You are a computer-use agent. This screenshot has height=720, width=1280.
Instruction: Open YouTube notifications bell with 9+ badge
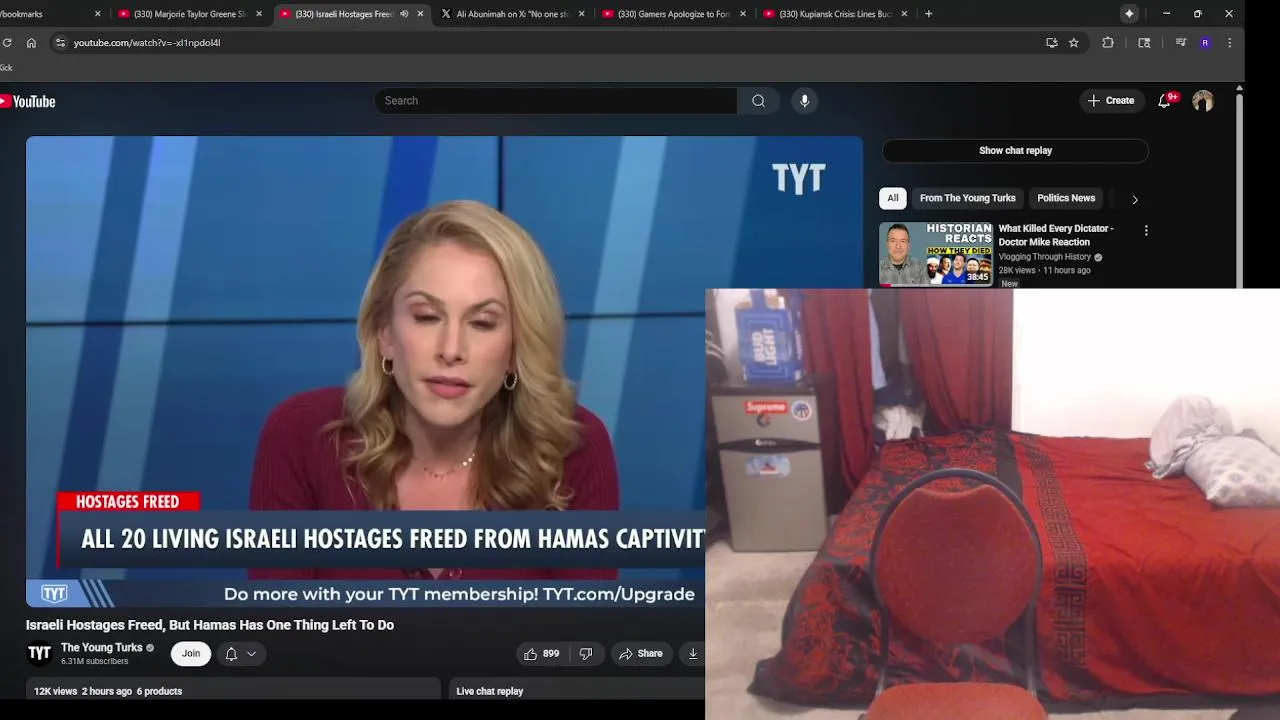pos(1166,100)
